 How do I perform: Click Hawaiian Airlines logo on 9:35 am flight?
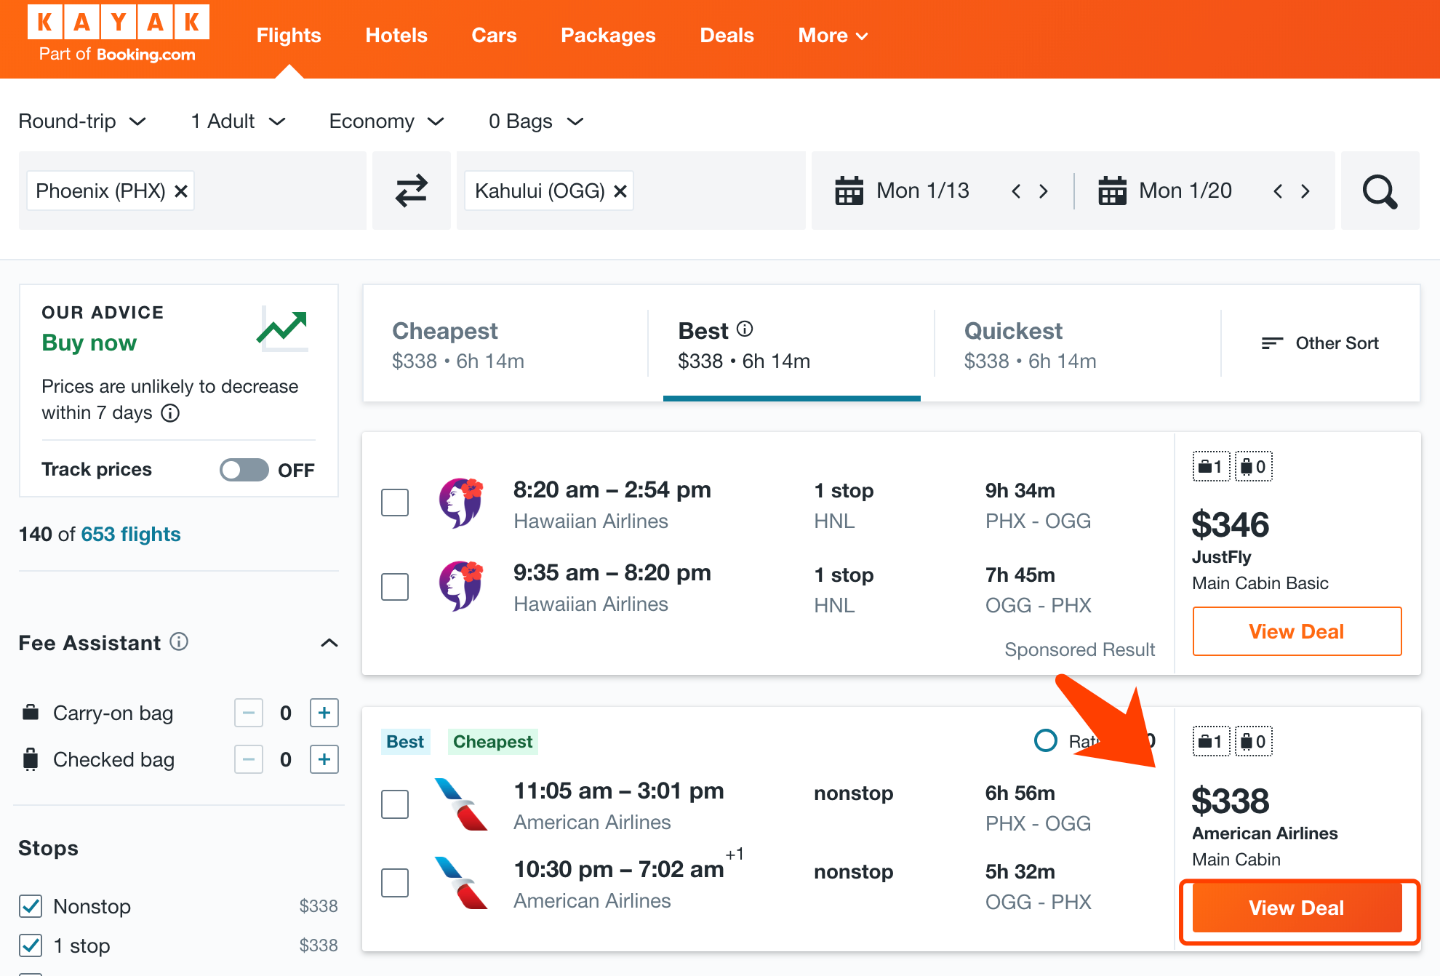point(461,586)
